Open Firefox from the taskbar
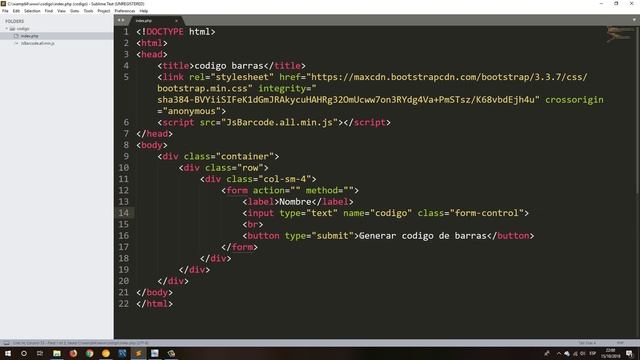 [x=73, y=353]
